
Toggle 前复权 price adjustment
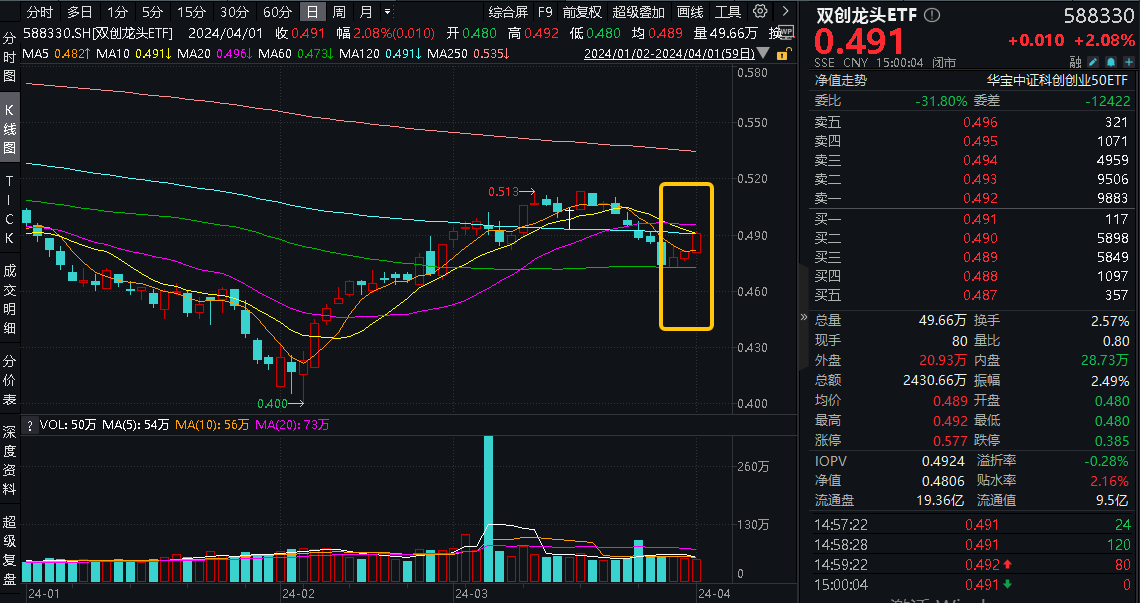pyautogui.click(x=582, y=12)
